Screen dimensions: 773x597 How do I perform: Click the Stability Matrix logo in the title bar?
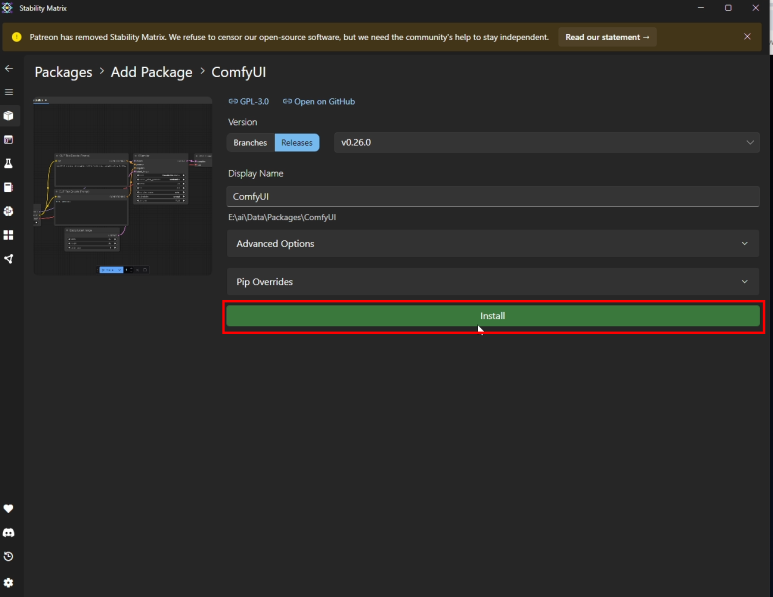(x=7, y=8)
